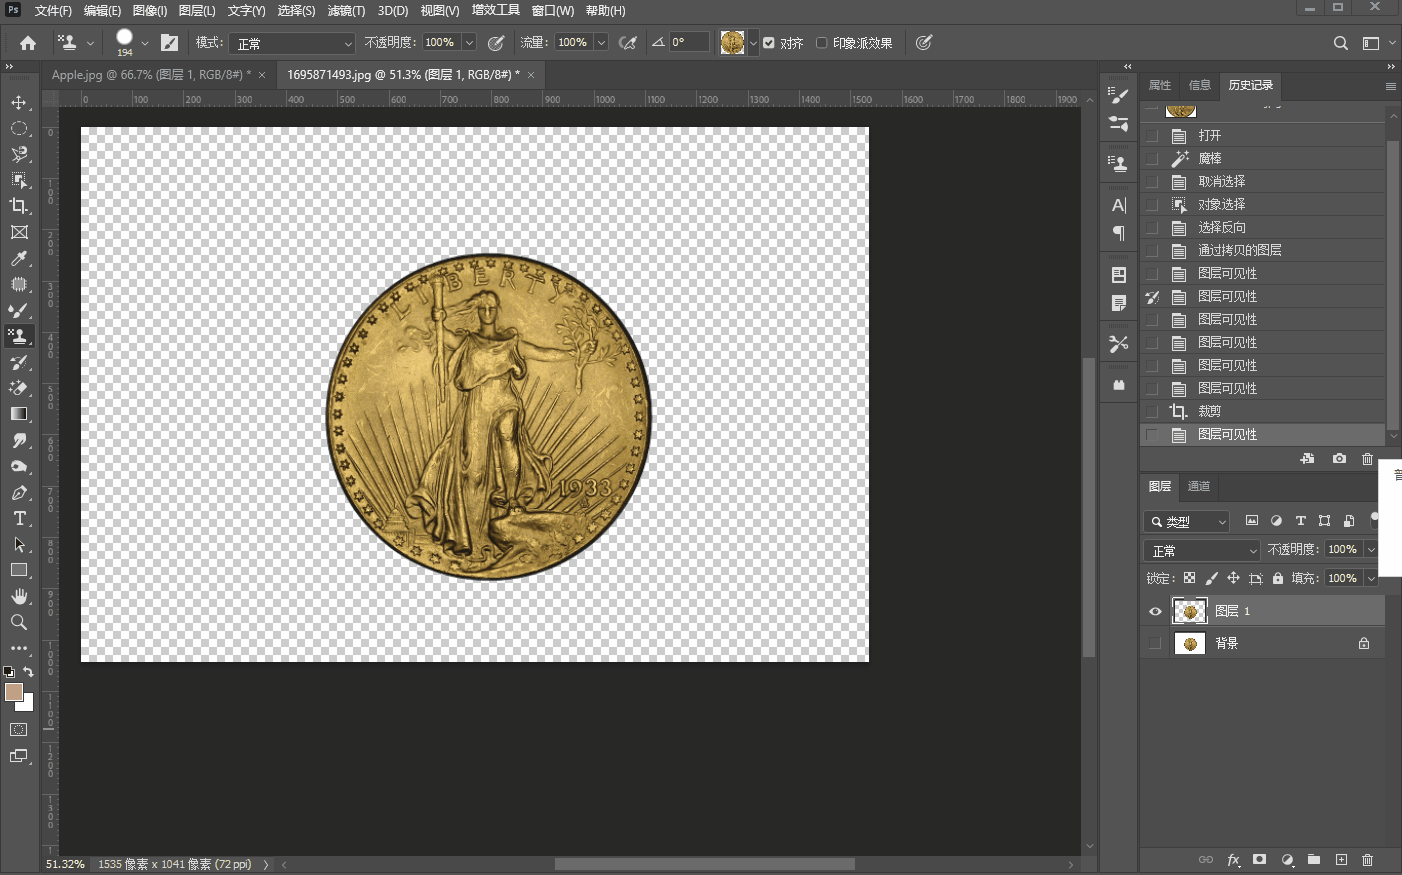Select the Elliptical Marquee tool
Viewport: 1402px width, 875px height.
[x=19, y=128]
